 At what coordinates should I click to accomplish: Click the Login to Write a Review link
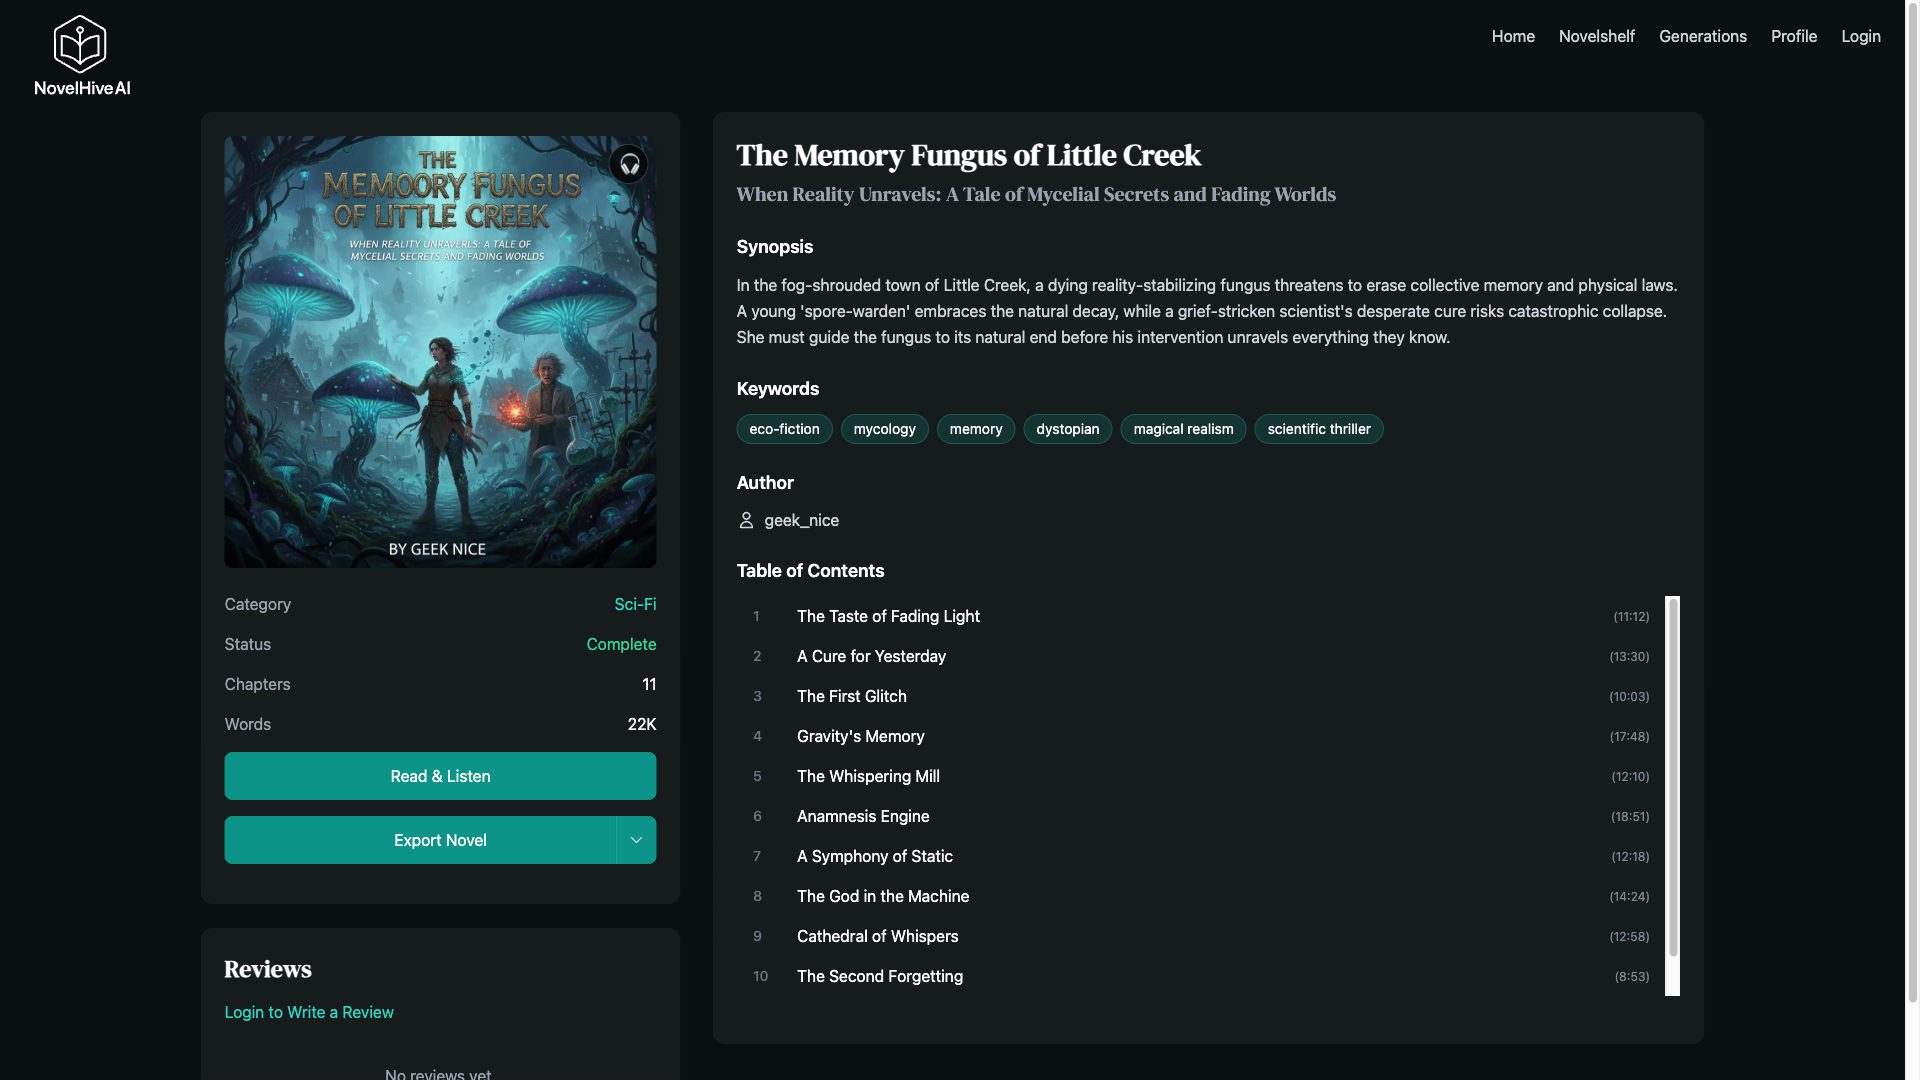[x=309, y=1012]
